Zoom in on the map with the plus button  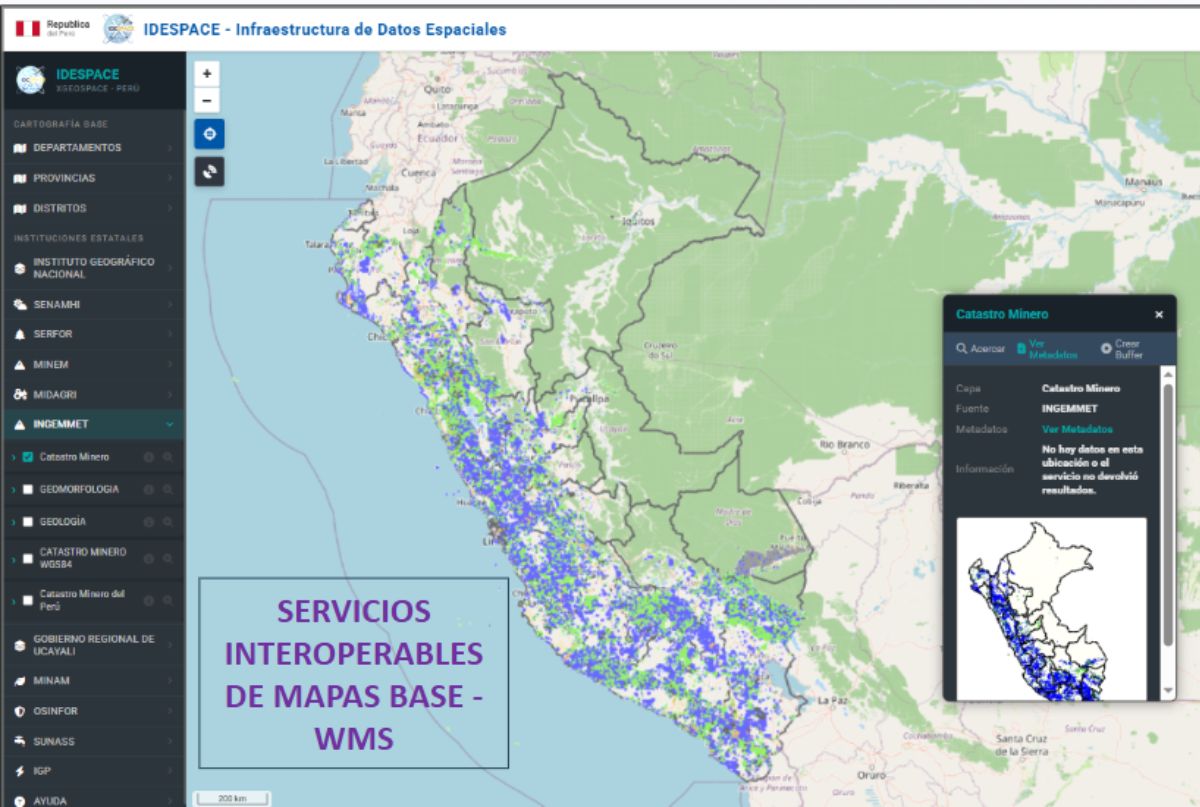[x=207, y=73]
